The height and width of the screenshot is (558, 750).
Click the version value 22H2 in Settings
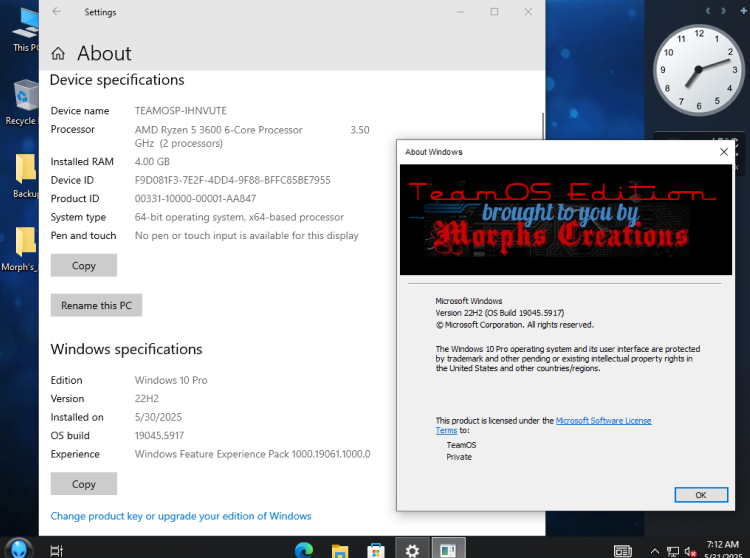(x=146, y=399)
